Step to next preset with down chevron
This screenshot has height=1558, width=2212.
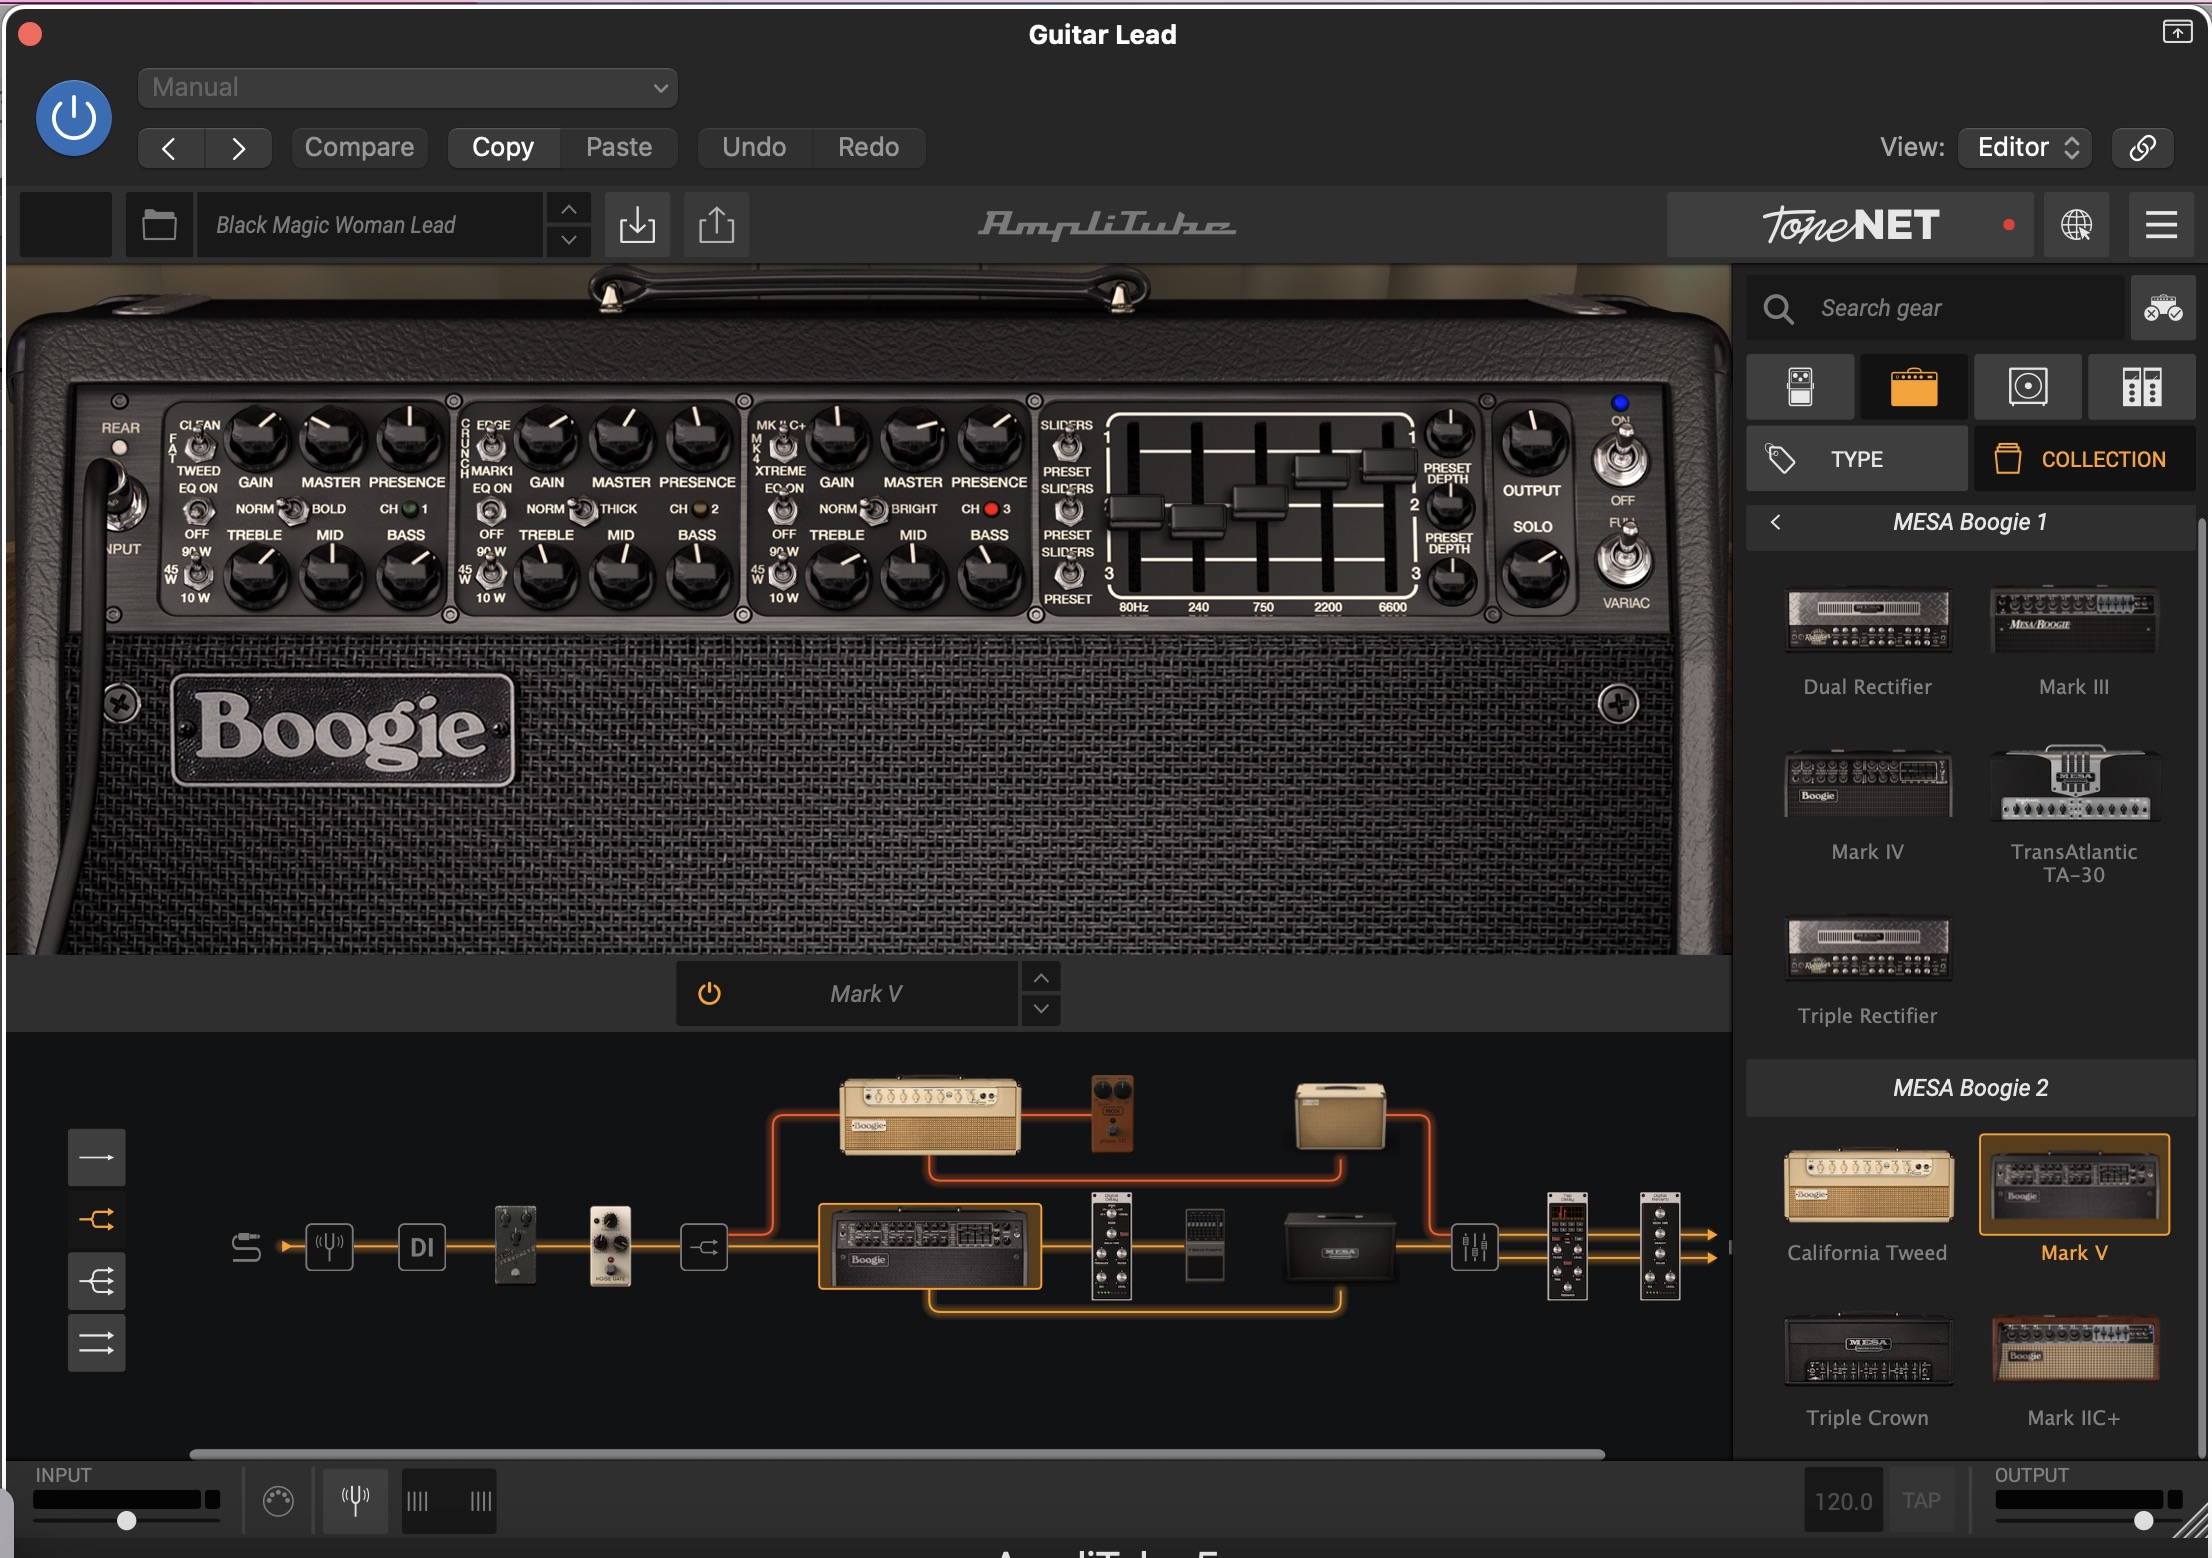pos(568,241)
